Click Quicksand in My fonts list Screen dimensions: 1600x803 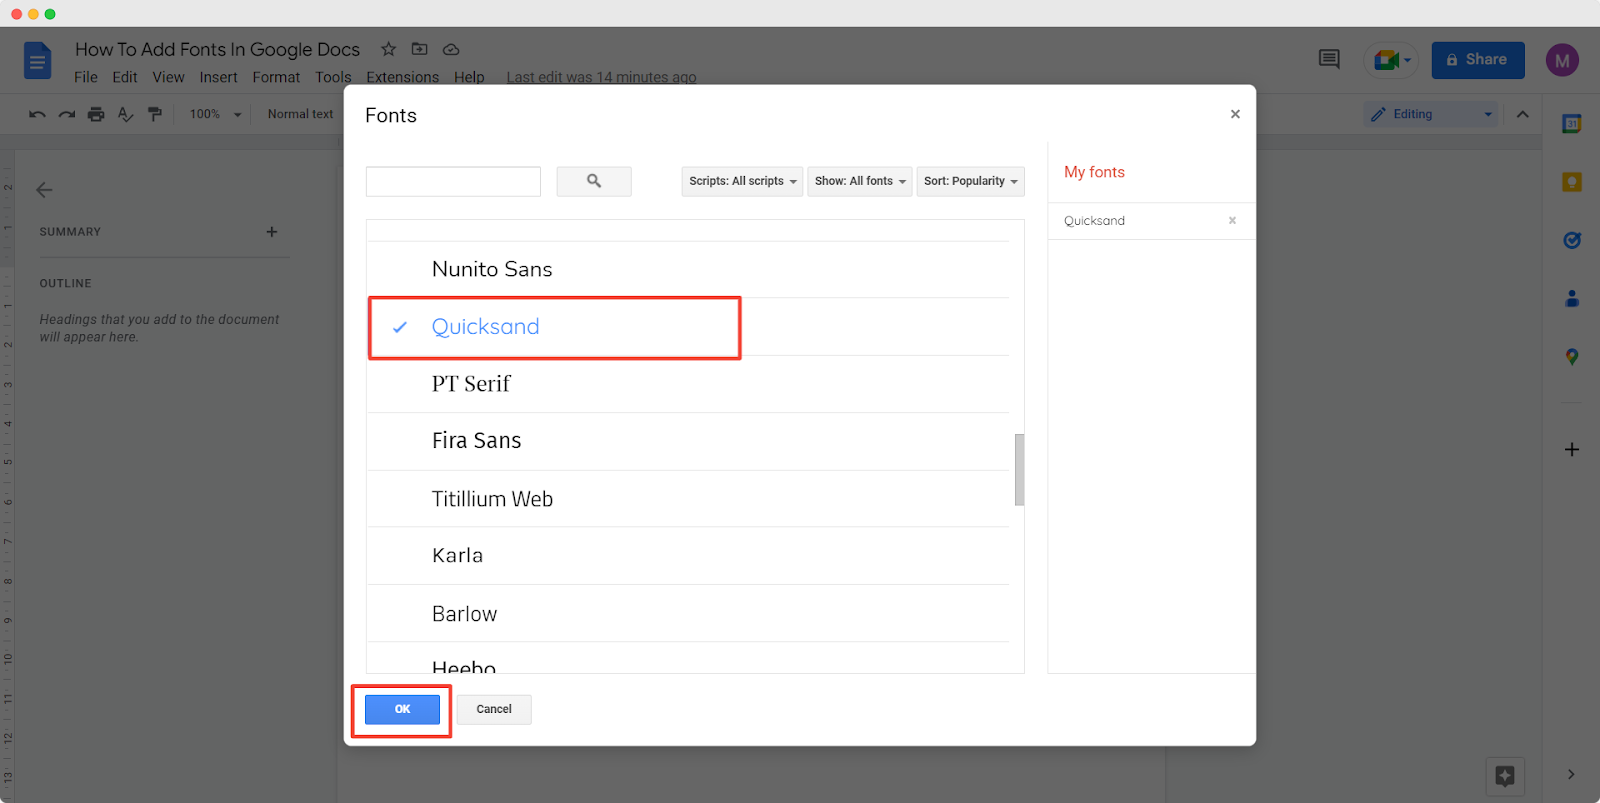coord(1094,221)
